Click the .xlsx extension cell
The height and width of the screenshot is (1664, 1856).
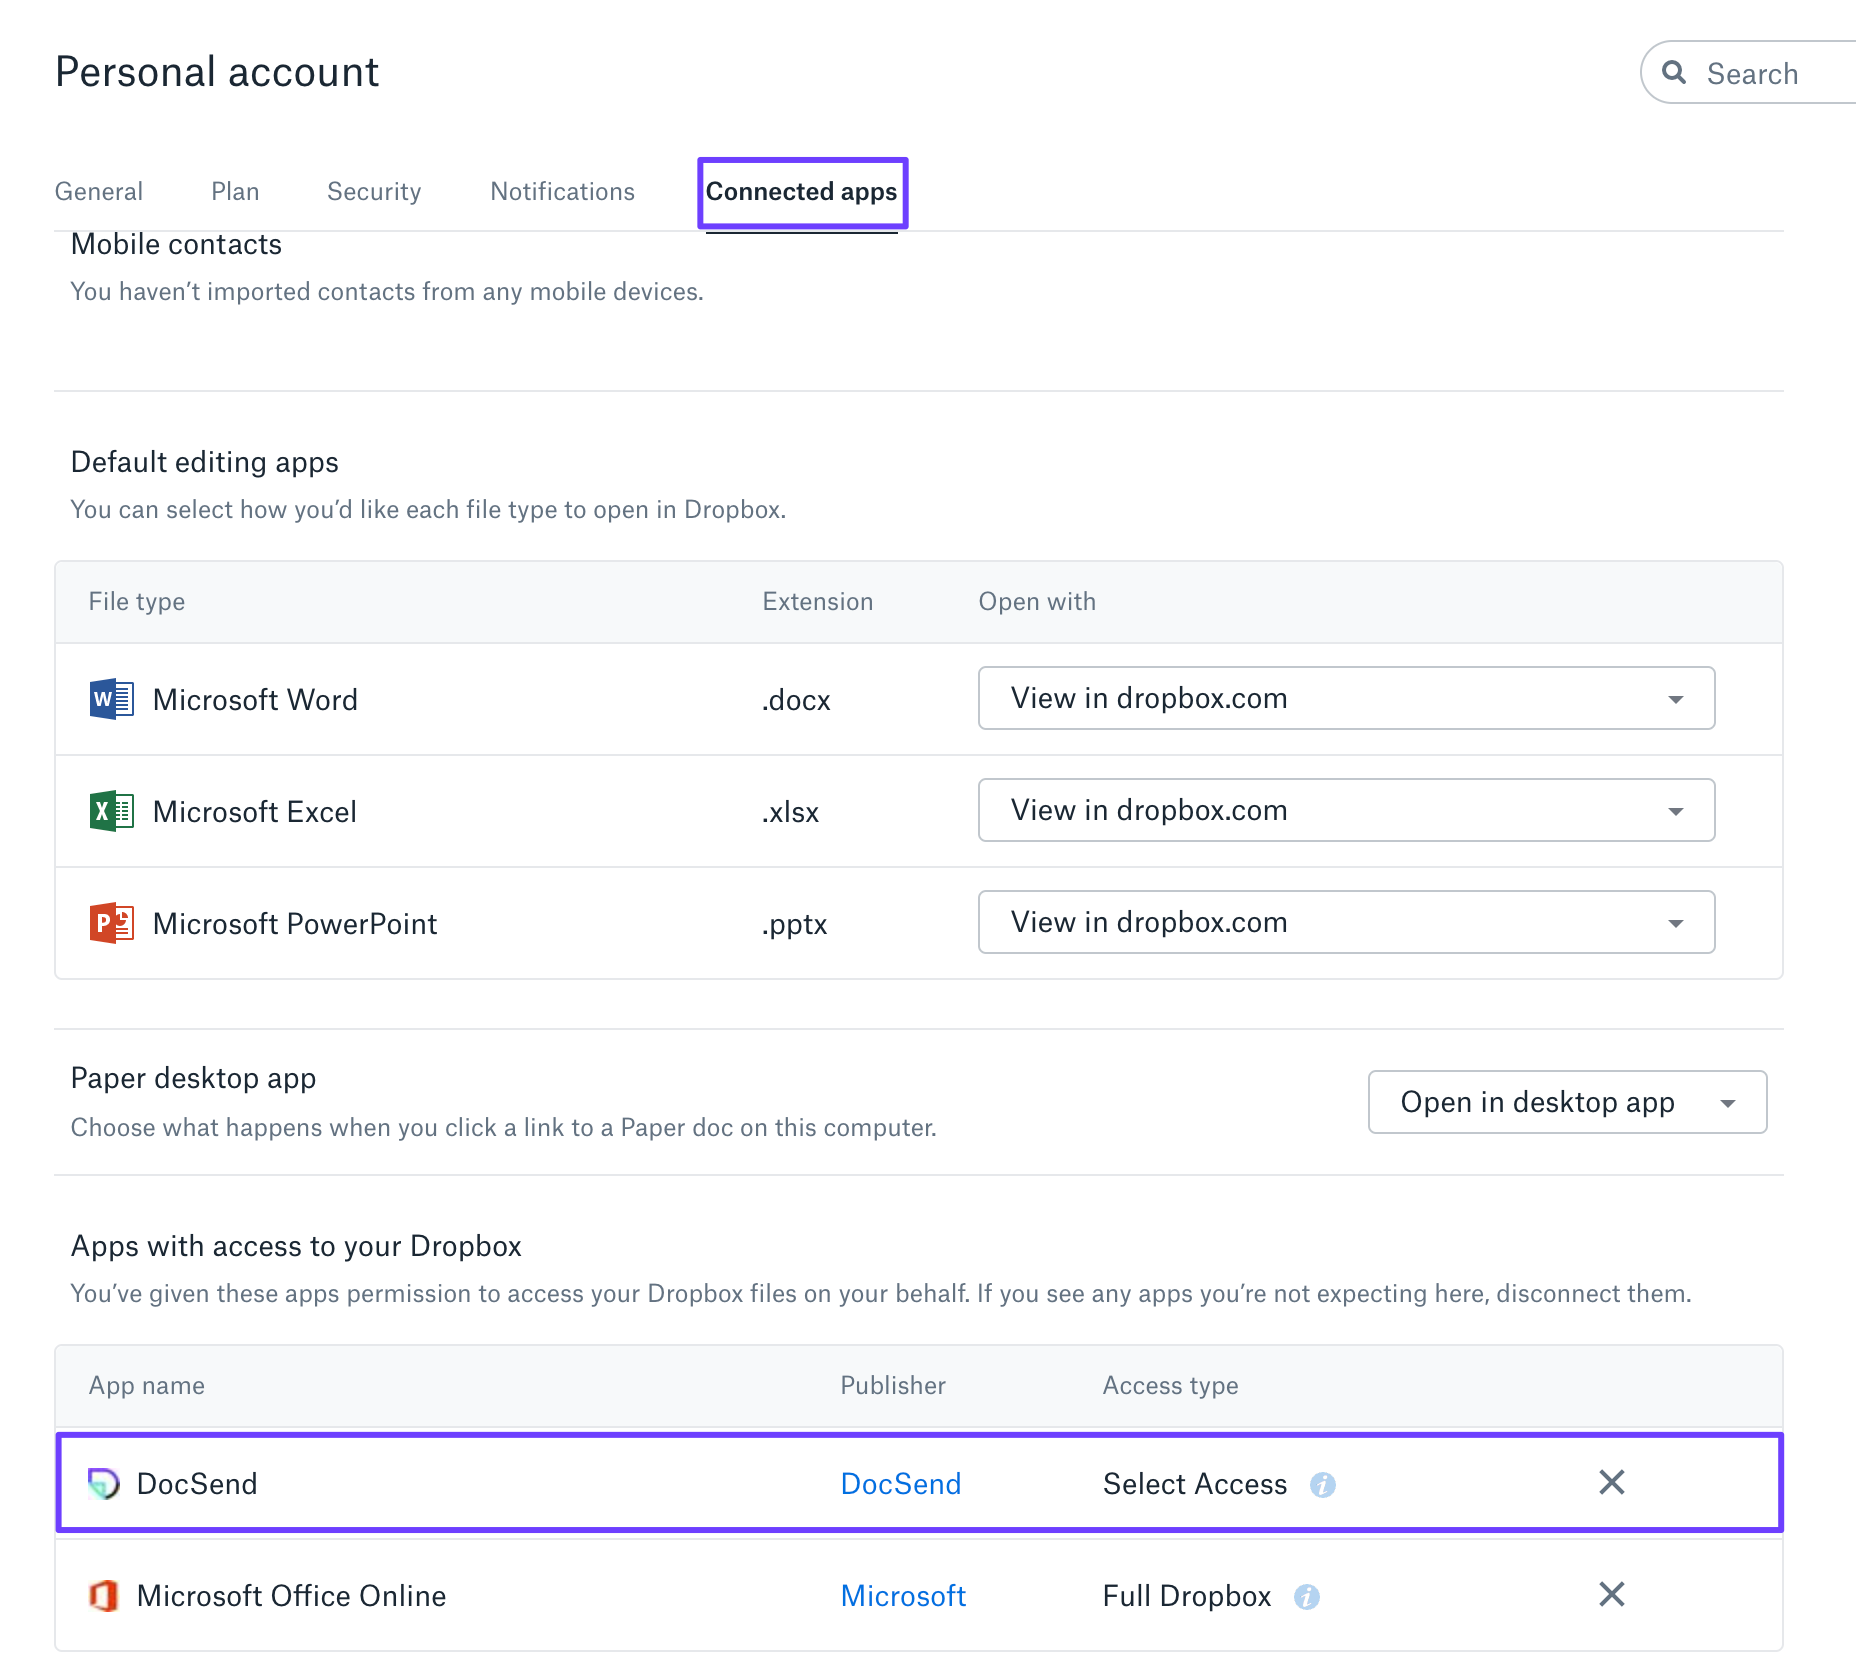pyautogui.click(x=790, y=812)
